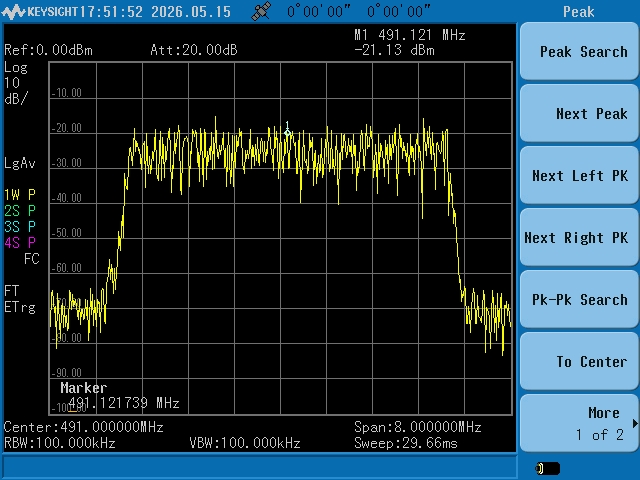Click the RBW:100.000kHz value

point(60,443)
